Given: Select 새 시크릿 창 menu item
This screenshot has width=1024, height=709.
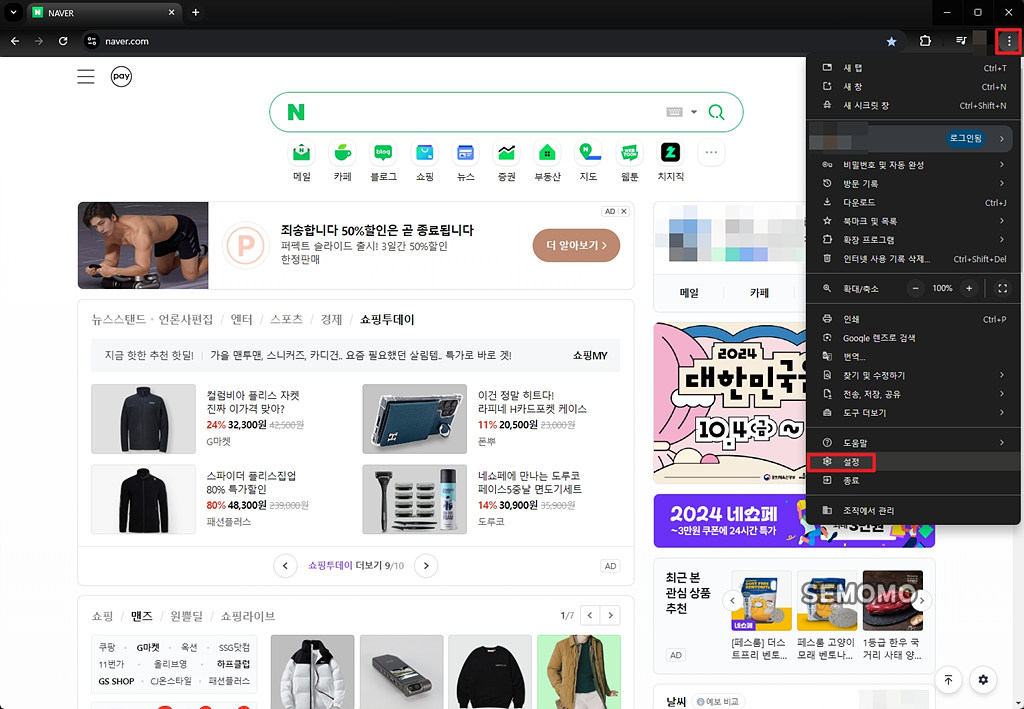Looking at the screenshot, I should coord(914,105).
